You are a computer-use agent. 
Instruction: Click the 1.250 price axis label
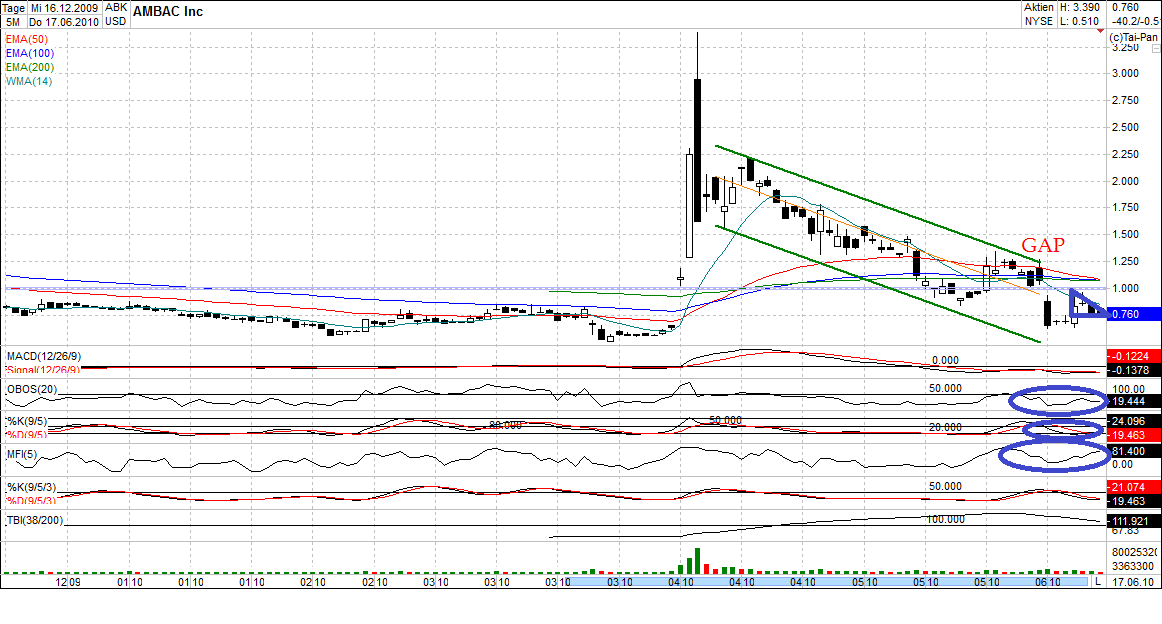coord(1126,262)
